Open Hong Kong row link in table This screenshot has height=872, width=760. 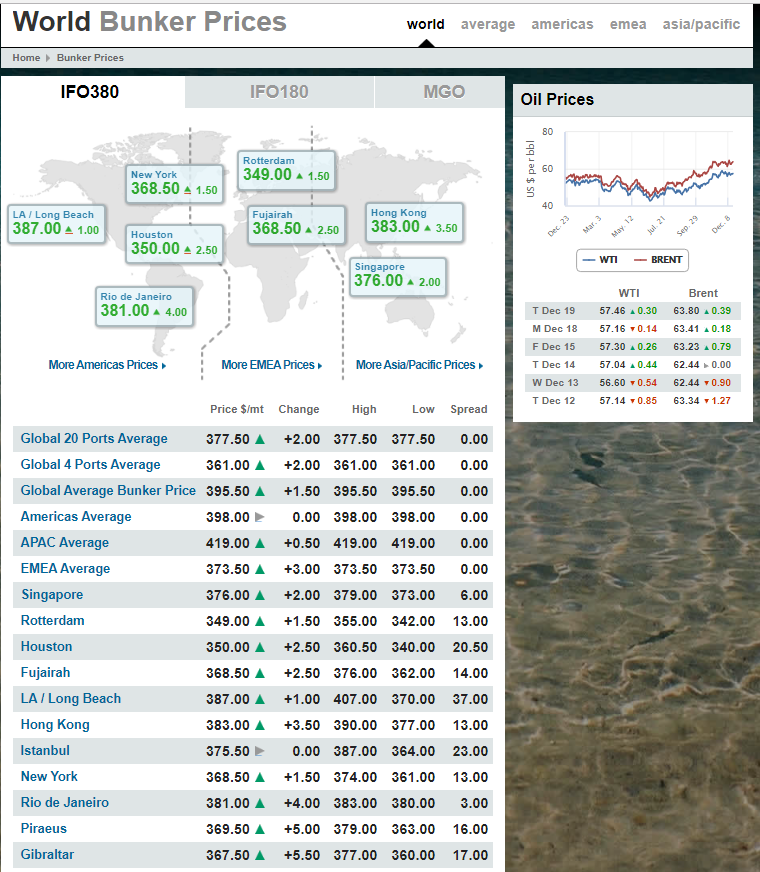pos(55,725)
